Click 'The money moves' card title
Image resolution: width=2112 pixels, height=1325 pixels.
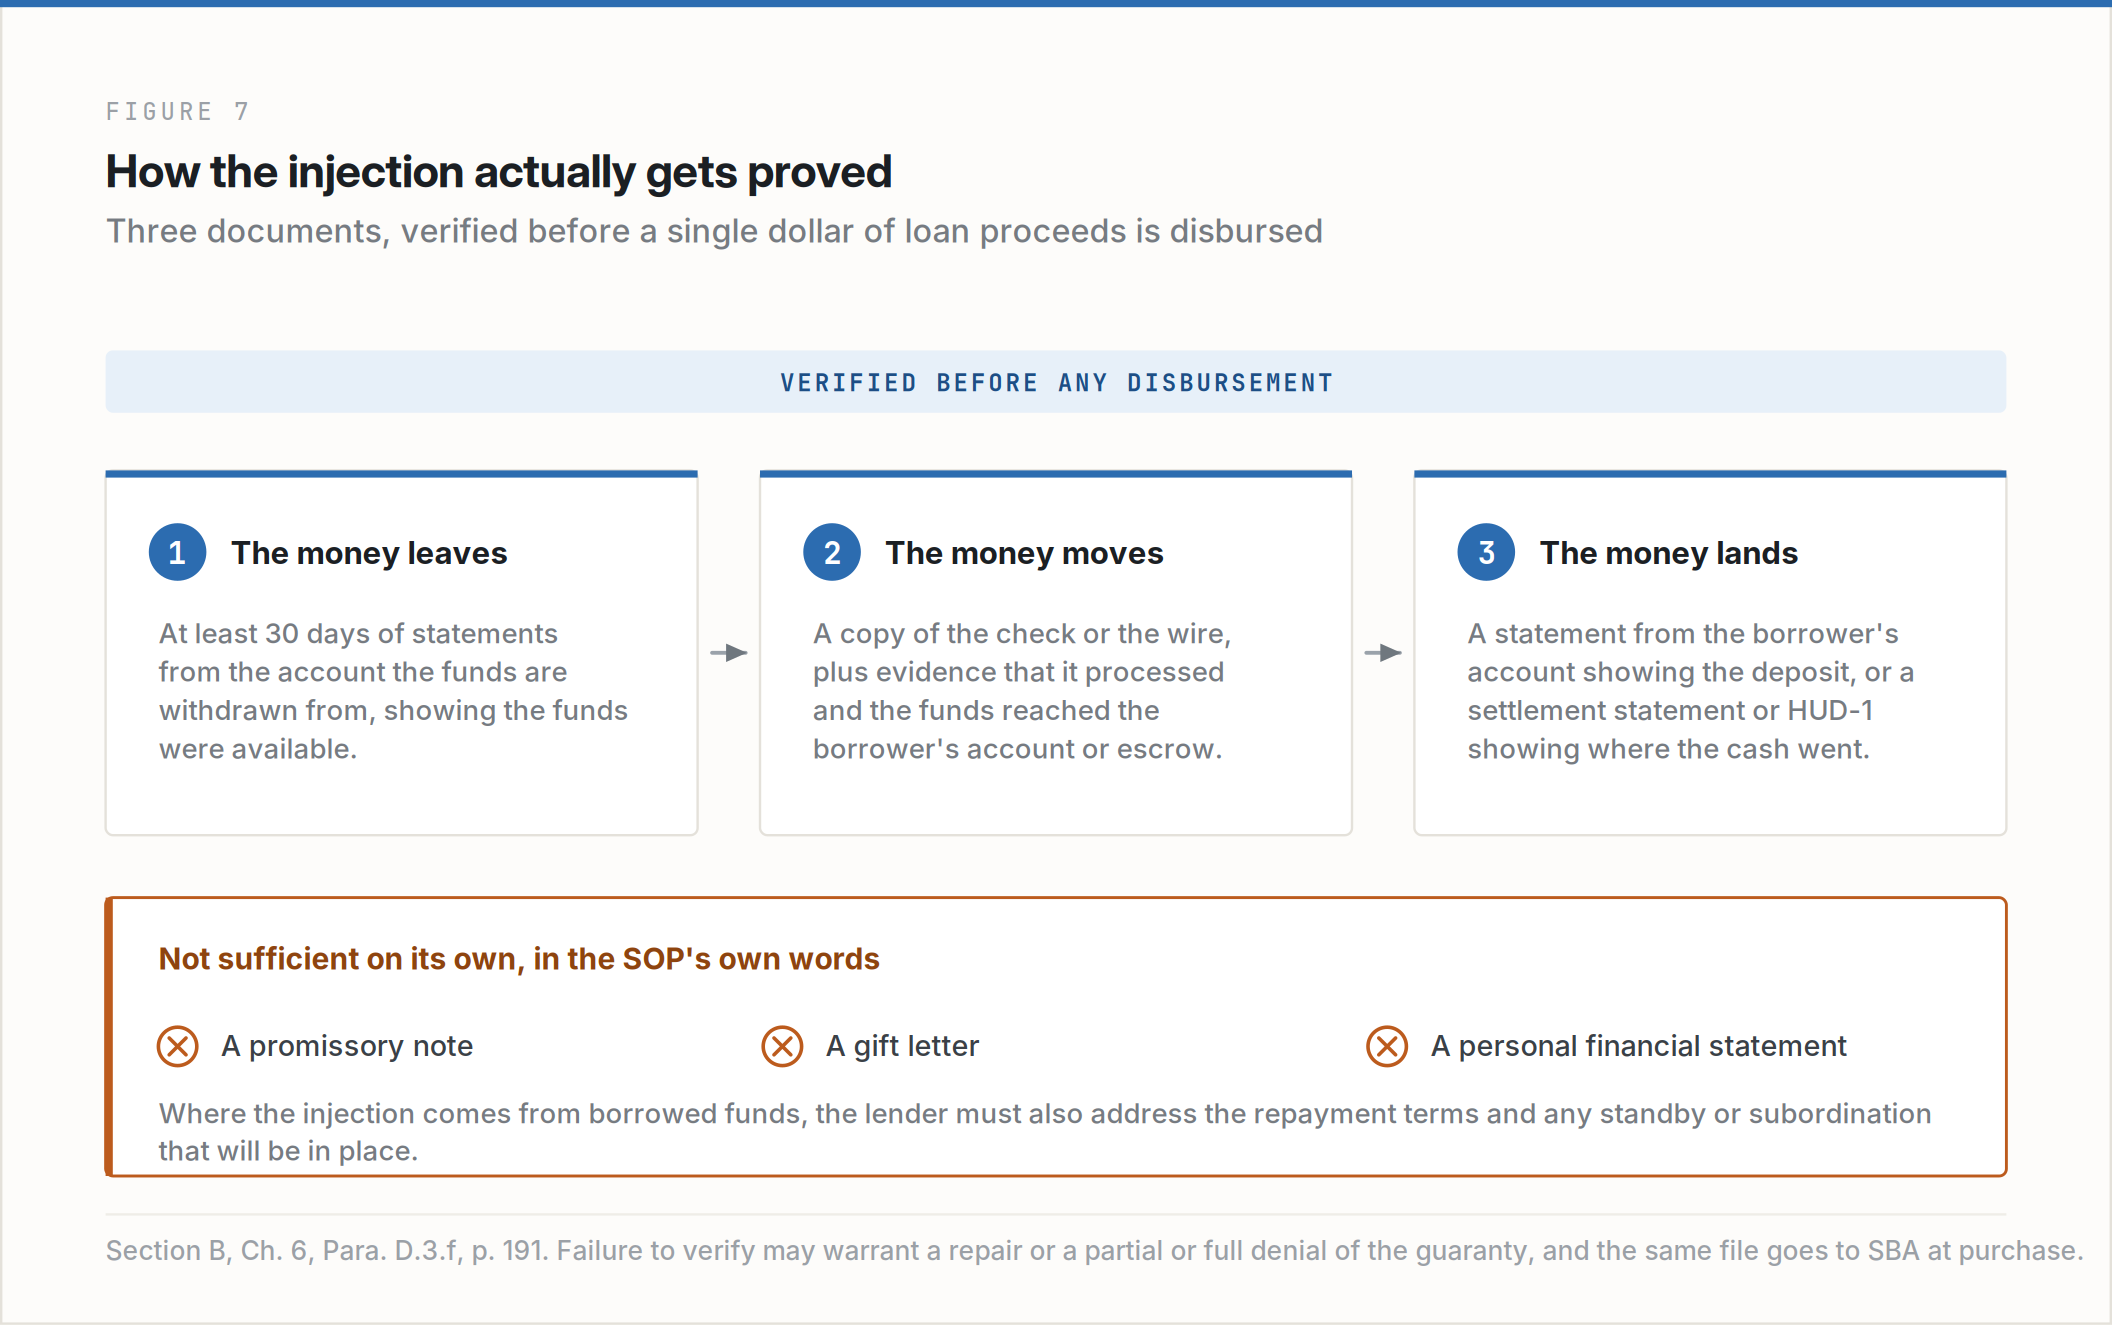(1024, 553)
